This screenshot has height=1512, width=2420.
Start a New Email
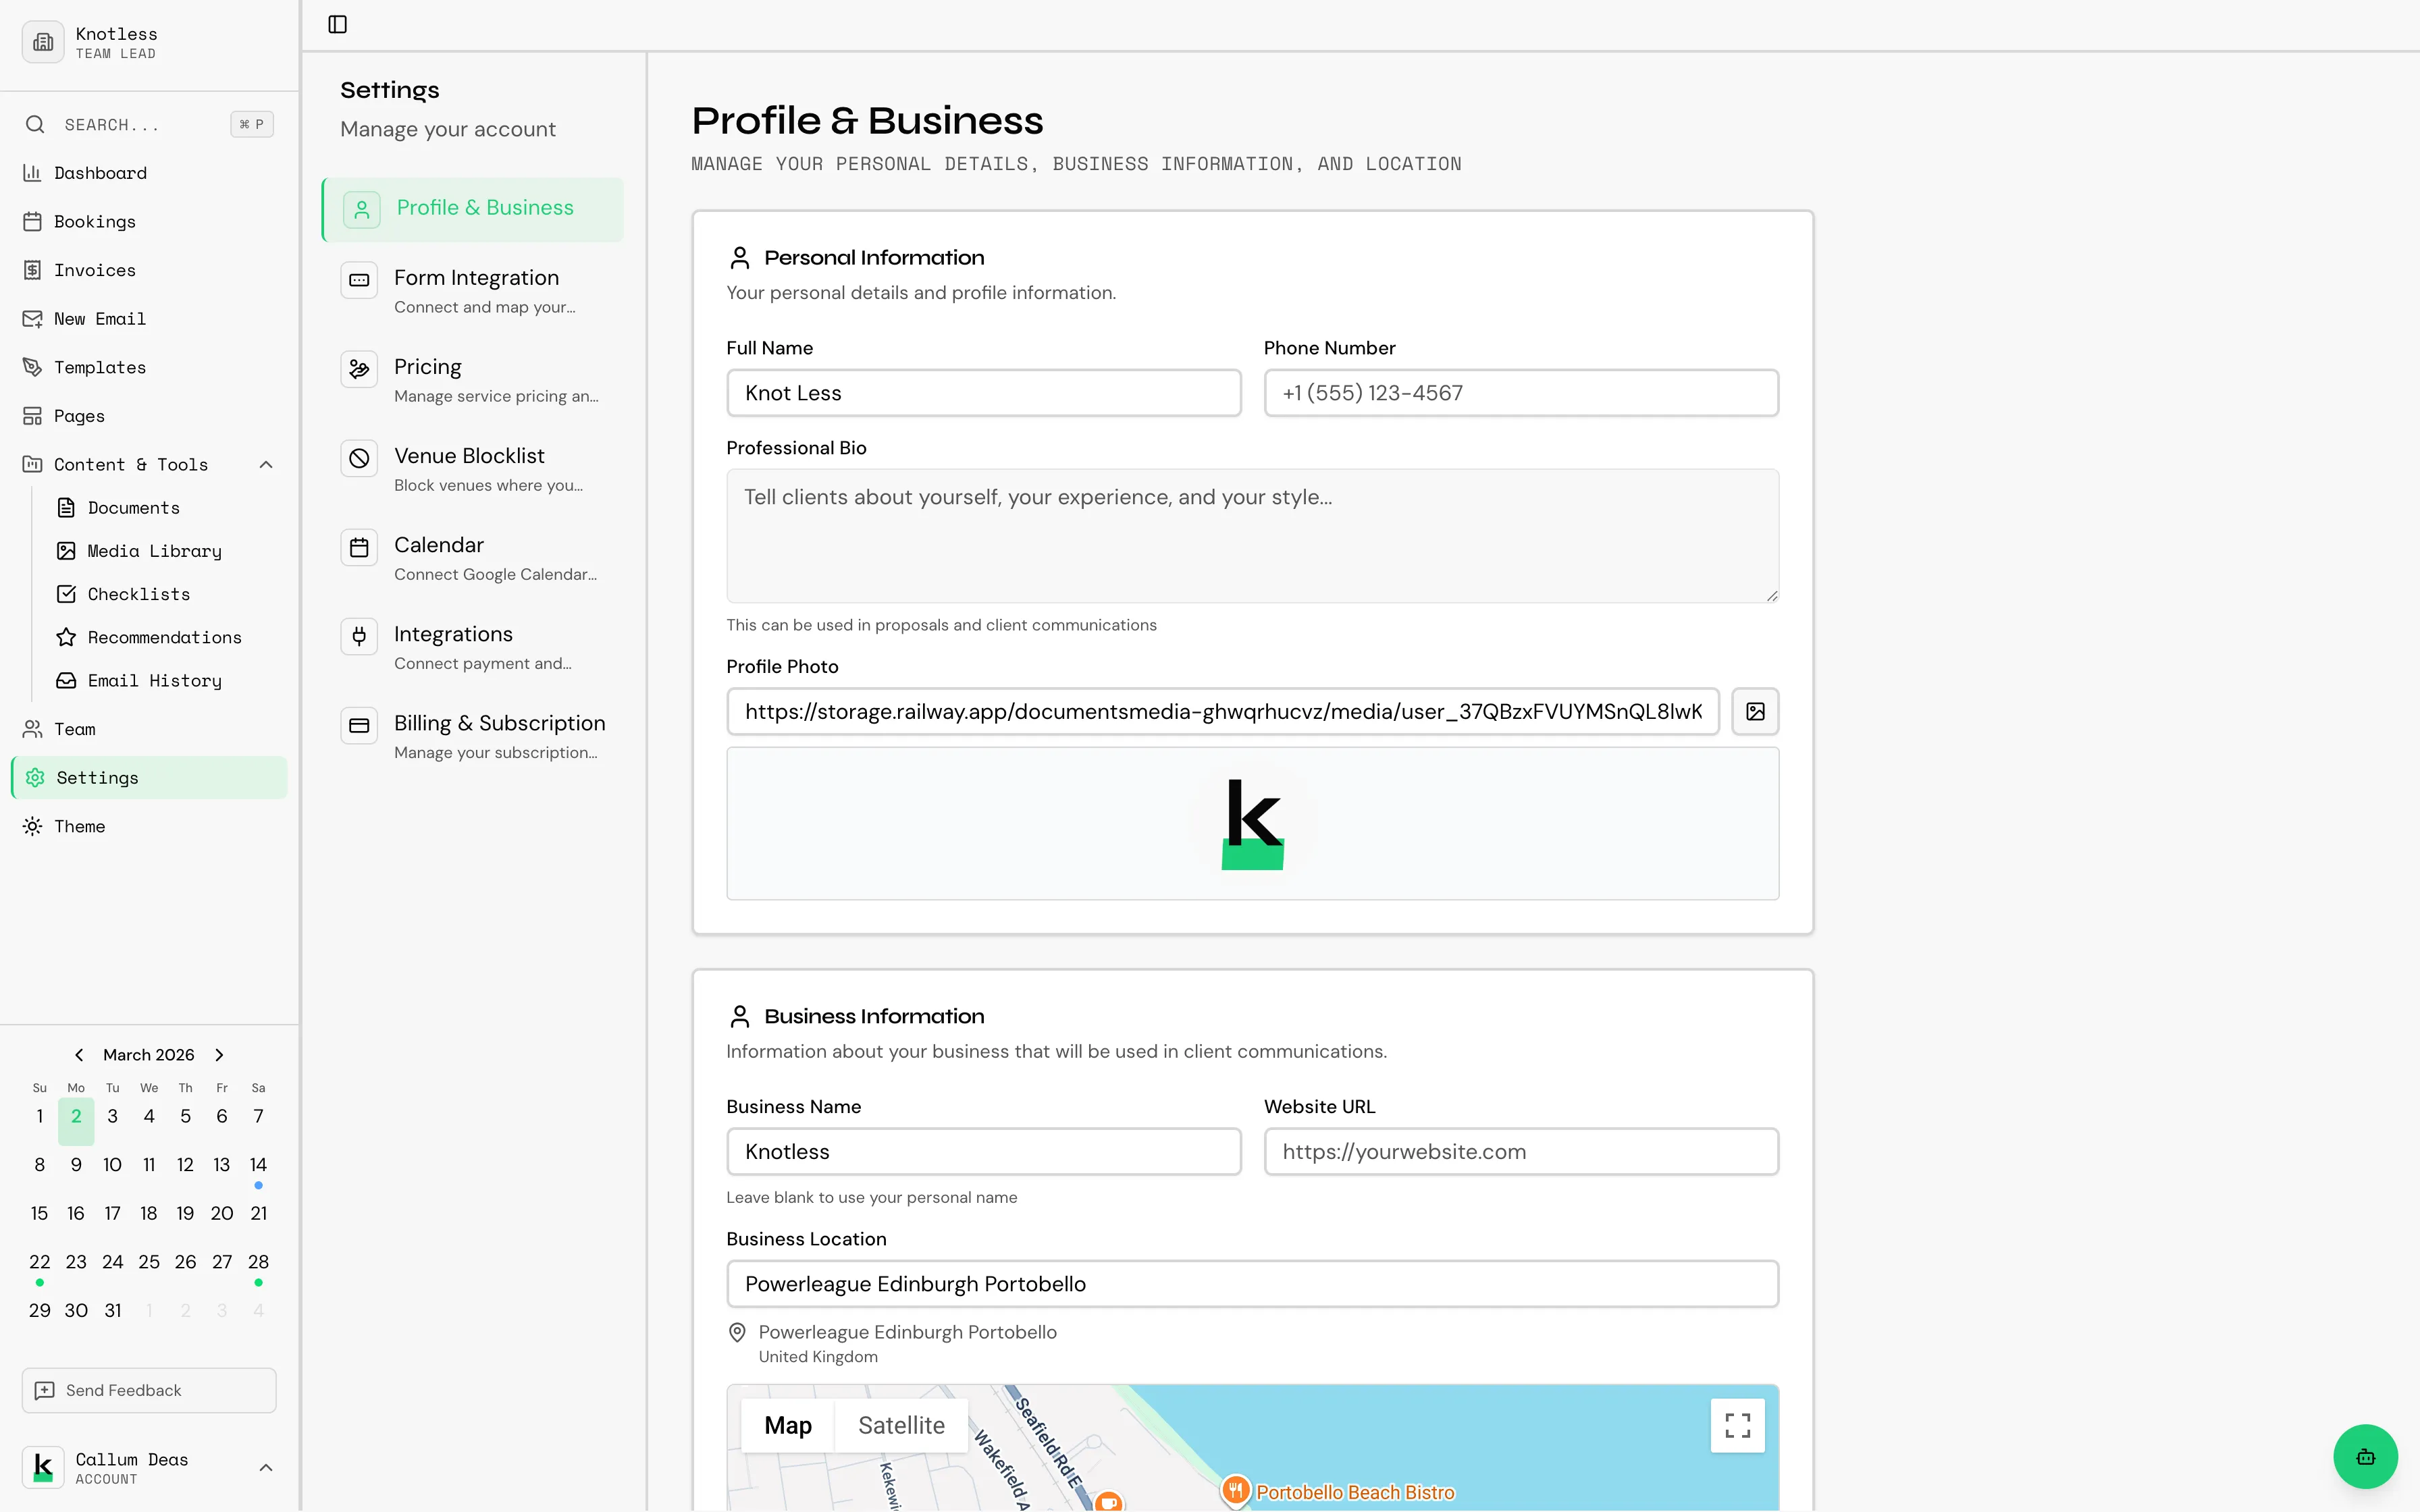(100, 318)
